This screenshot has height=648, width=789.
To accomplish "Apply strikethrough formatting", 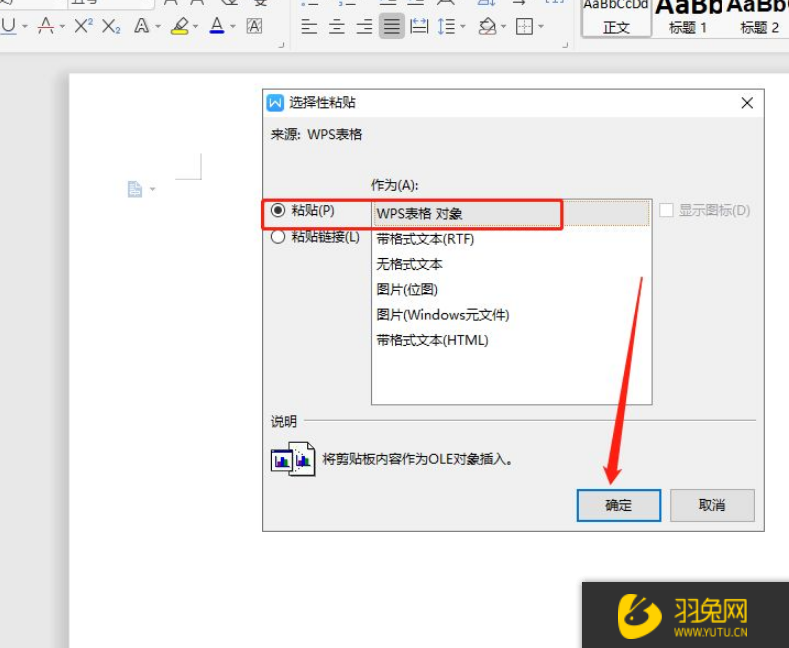I will (x=46, y=25).
